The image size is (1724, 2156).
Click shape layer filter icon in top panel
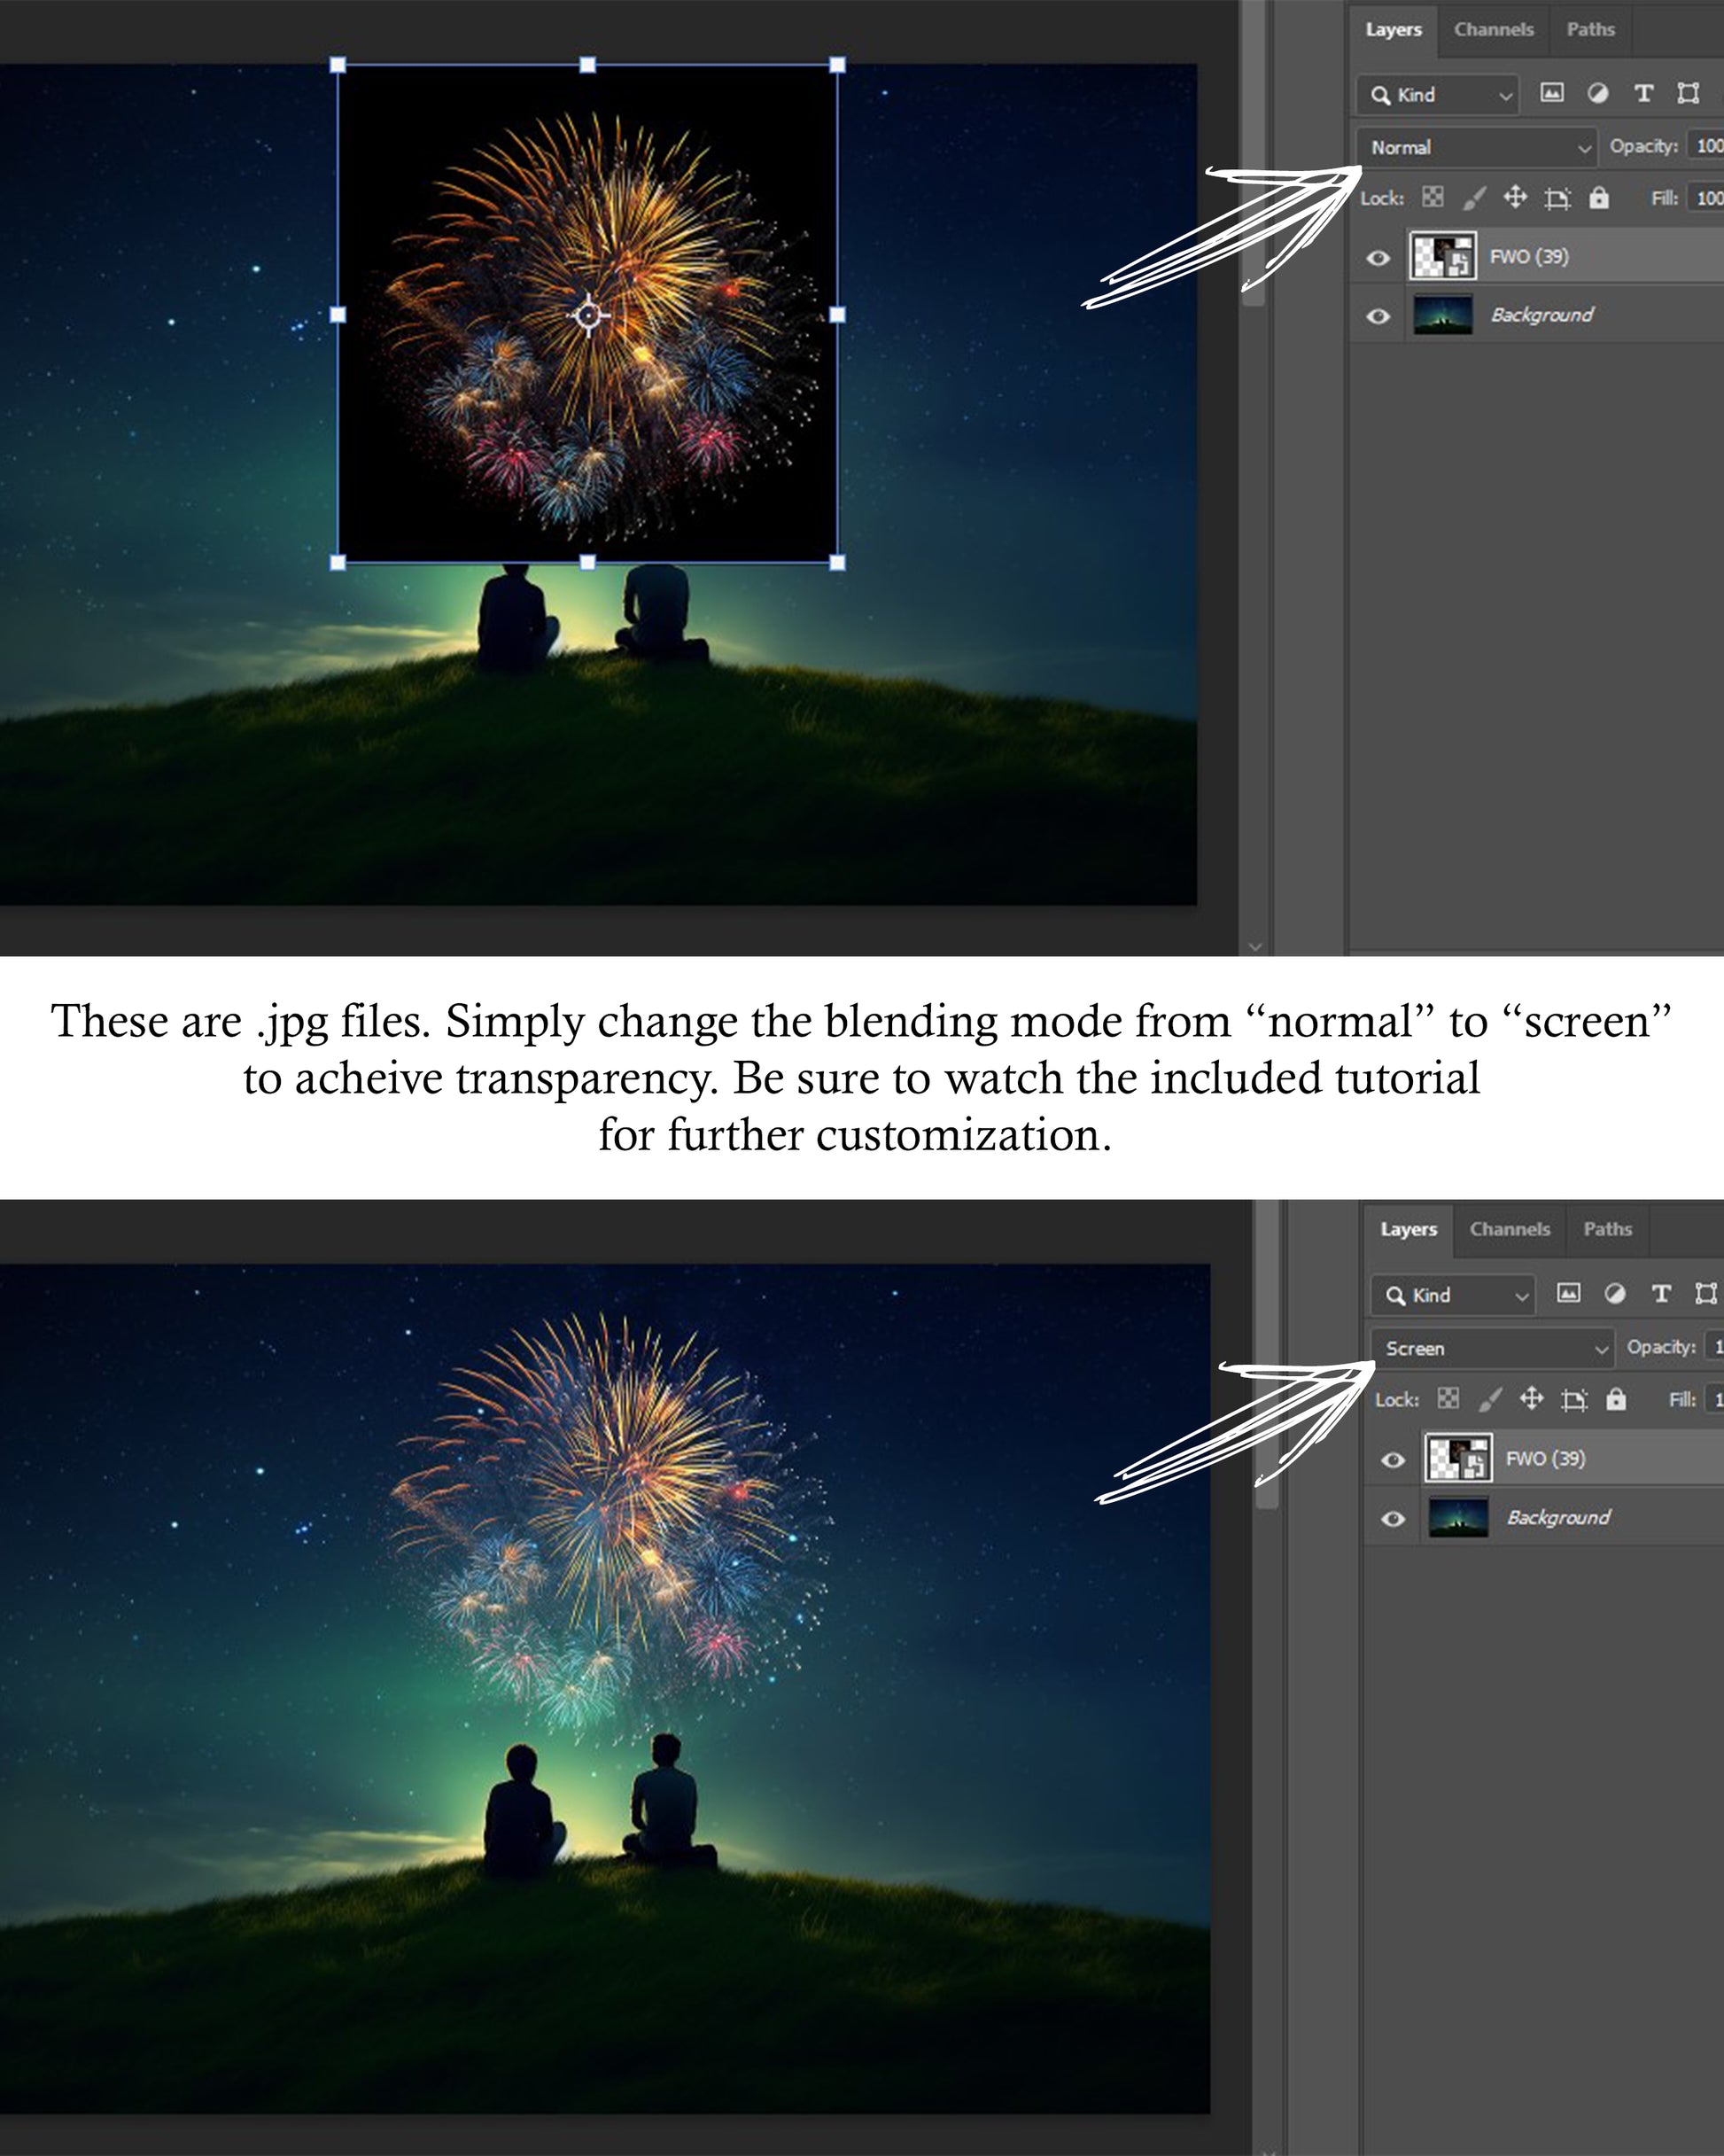[x=1688, y=93]
